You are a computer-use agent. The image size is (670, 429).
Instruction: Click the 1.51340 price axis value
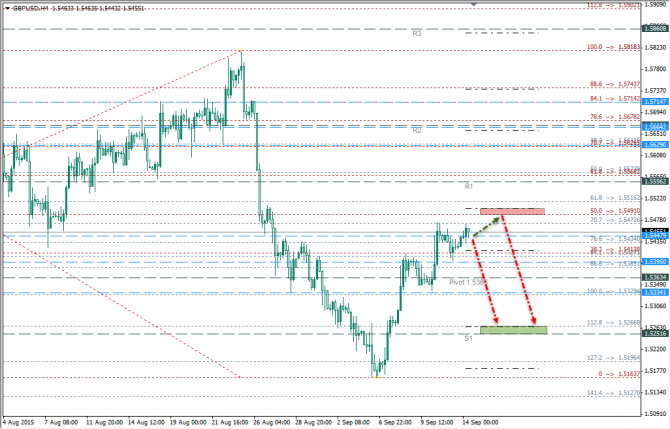656,392
